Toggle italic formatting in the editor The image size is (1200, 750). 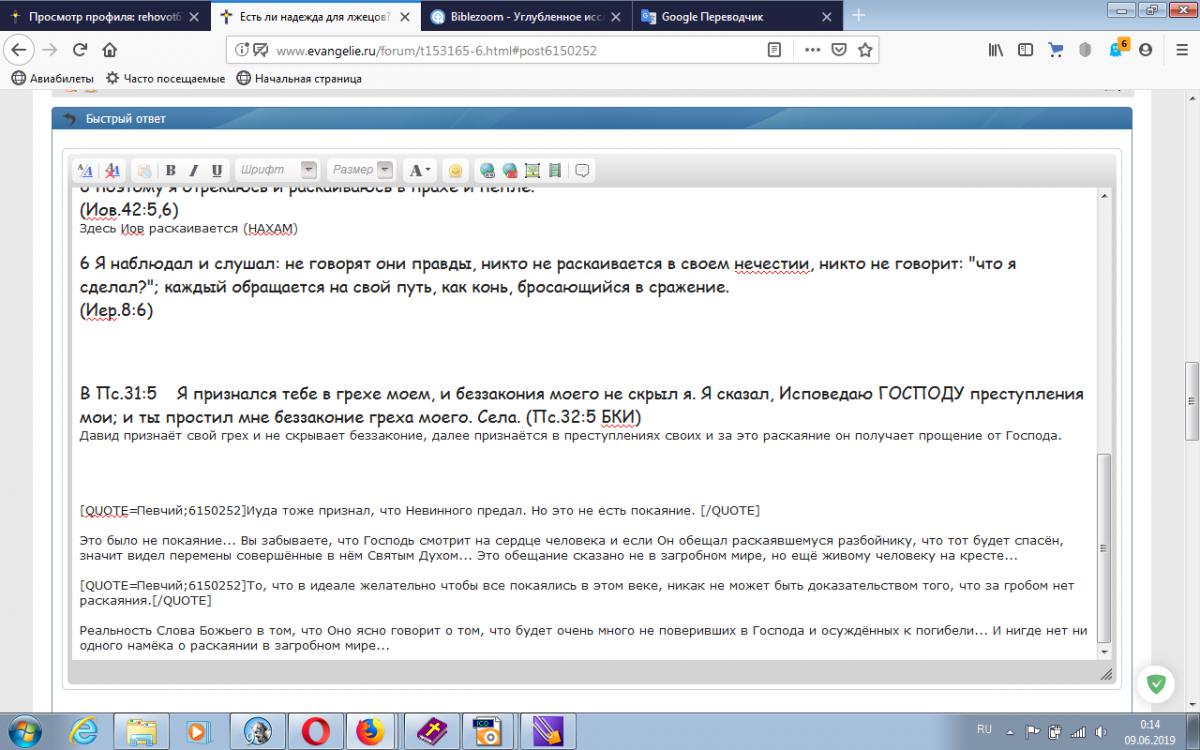click(194, 170)
